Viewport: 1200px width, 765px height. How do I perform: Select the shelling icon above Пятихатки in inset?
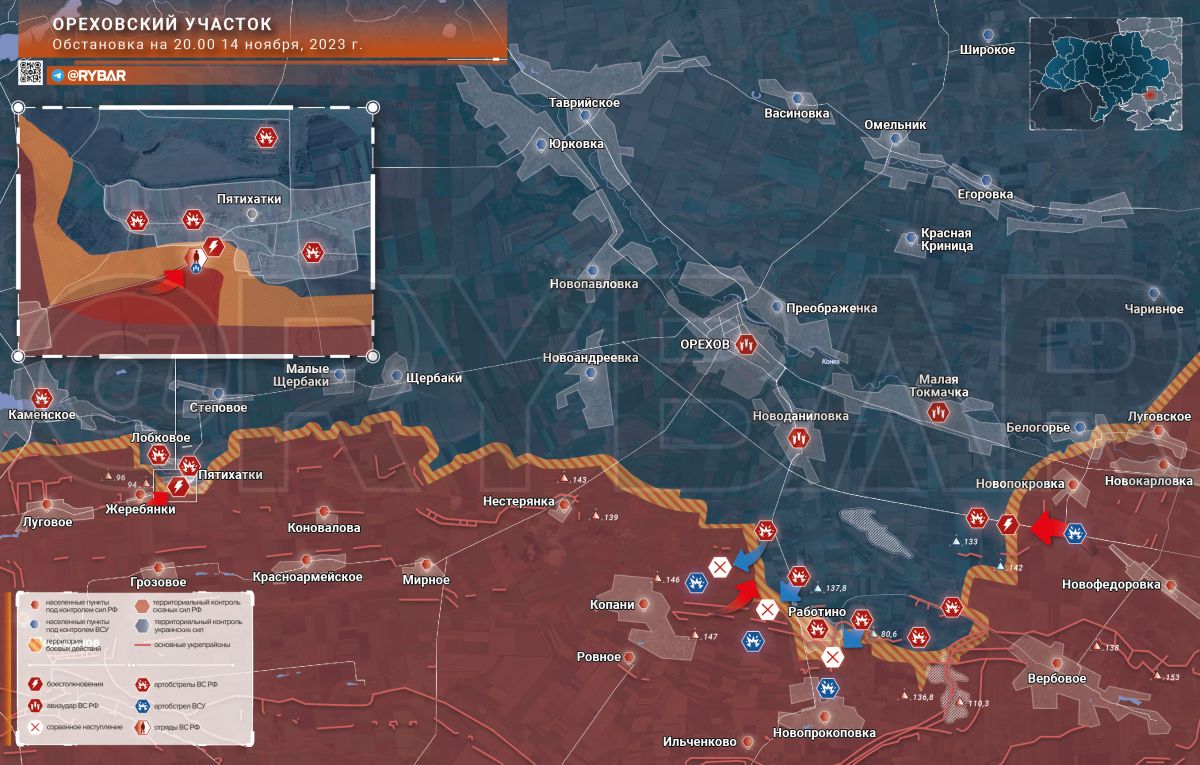tap(266, 137)
